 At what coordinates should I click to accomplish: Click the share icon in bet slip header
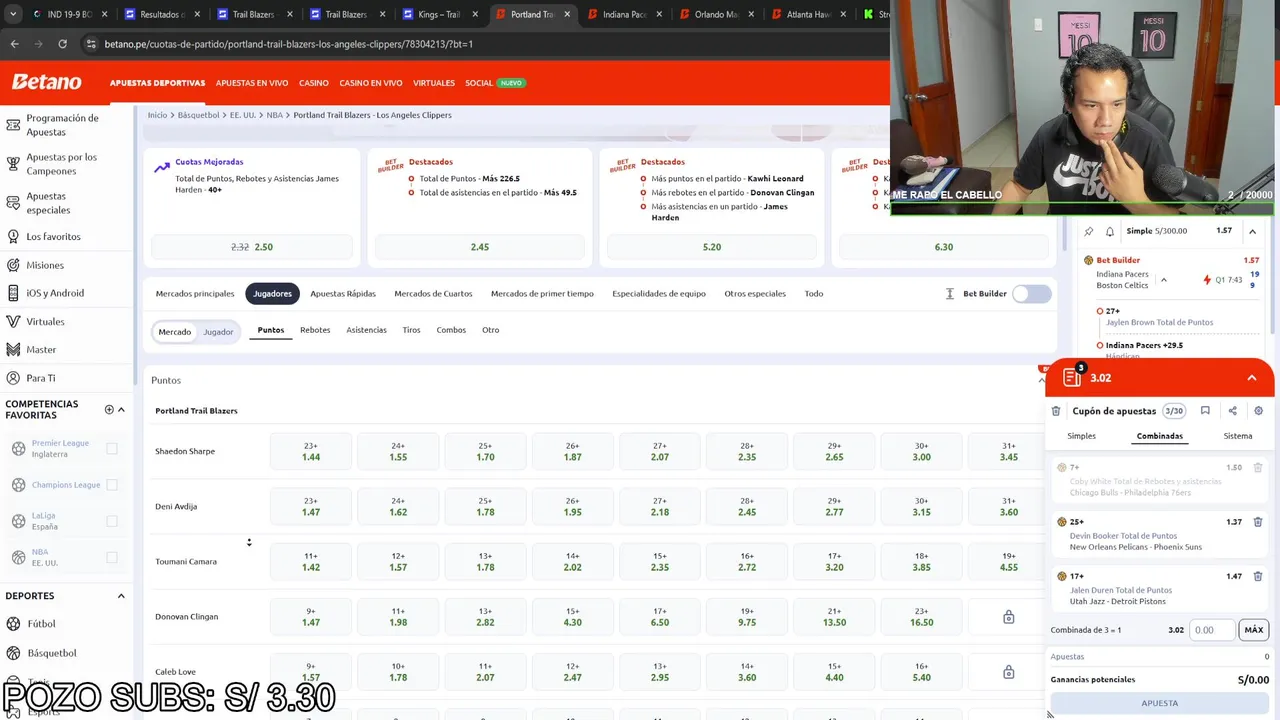coord(1232,411)
